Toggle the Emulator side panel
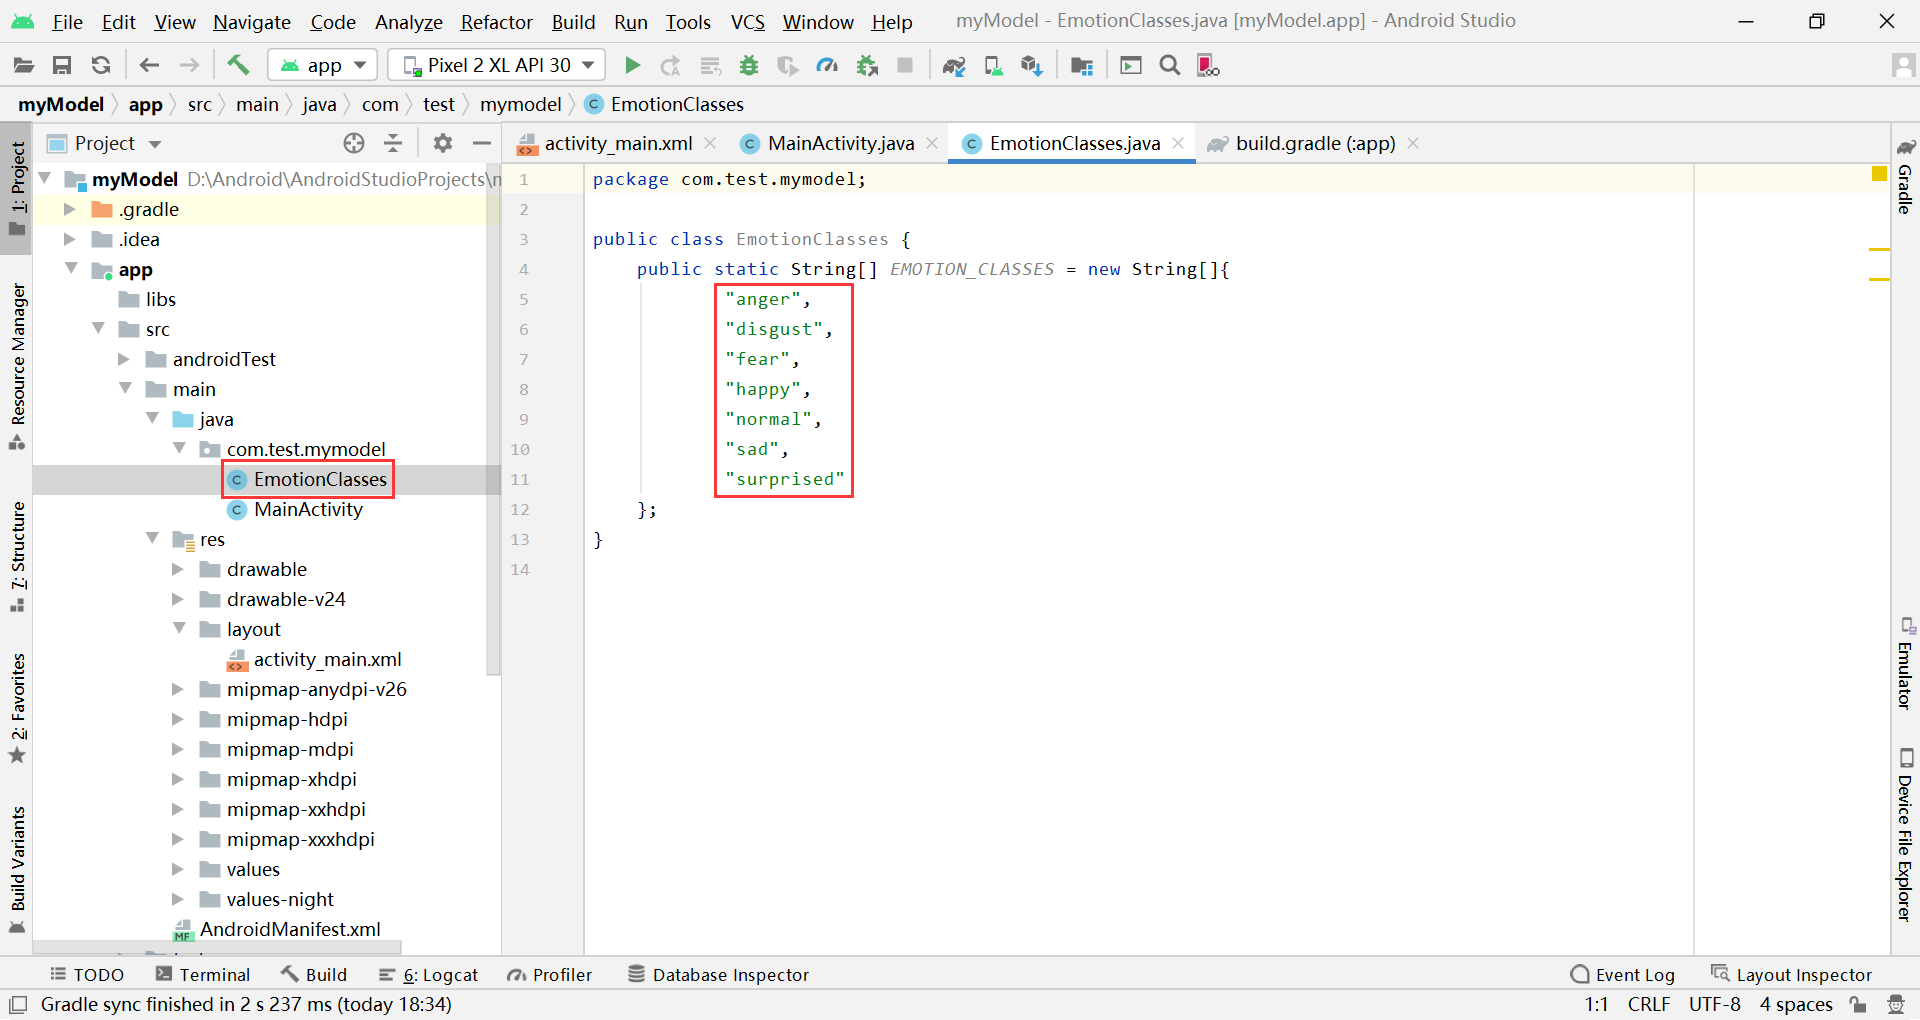1920x1020 pixels. pyautogui.click(x=1905, y=664)
